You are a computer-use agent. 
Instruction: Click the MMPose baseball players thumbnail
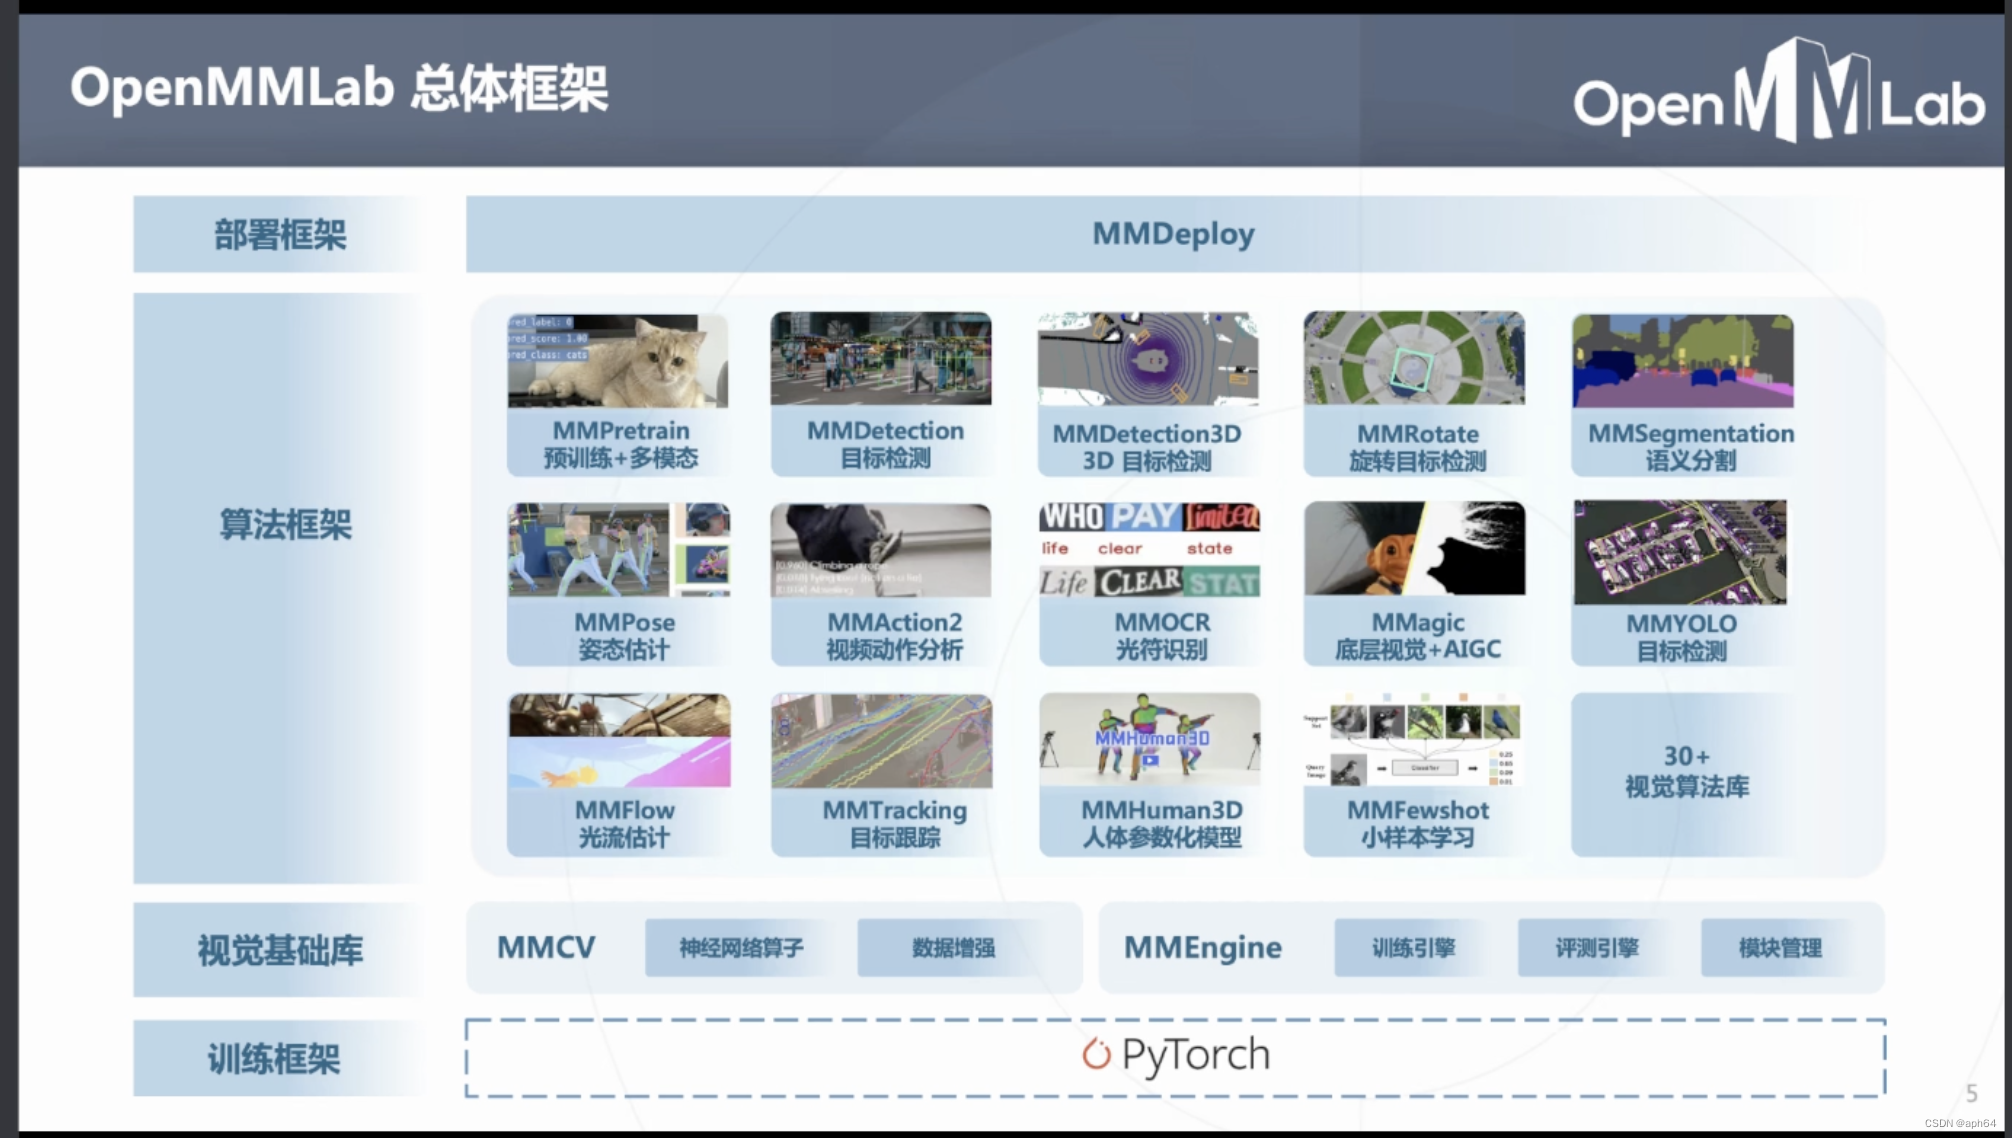pyautogui.click(x=619, y=550)
